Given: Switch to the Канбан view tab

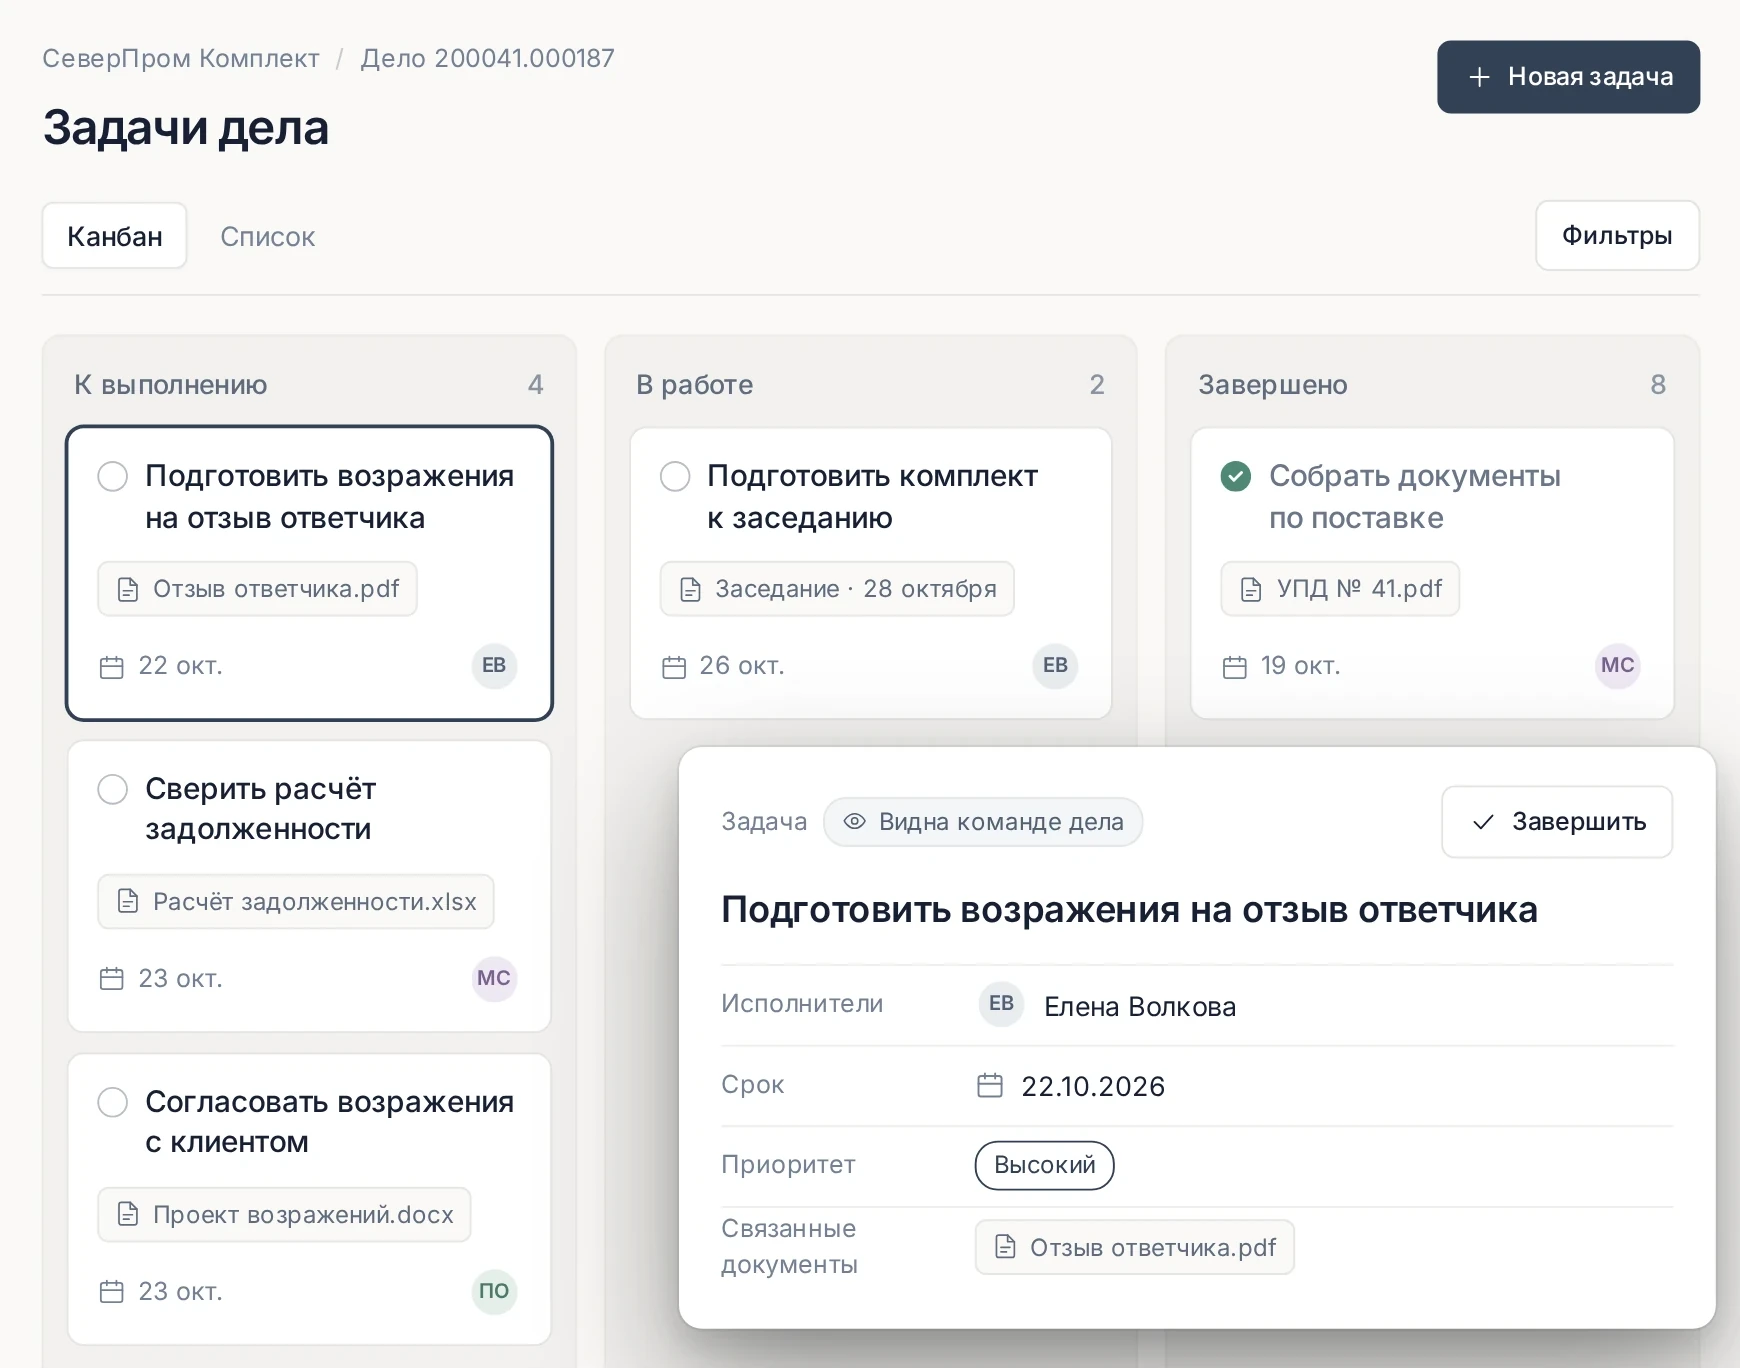Looking at the screenshot, I should tap(115, 236).
